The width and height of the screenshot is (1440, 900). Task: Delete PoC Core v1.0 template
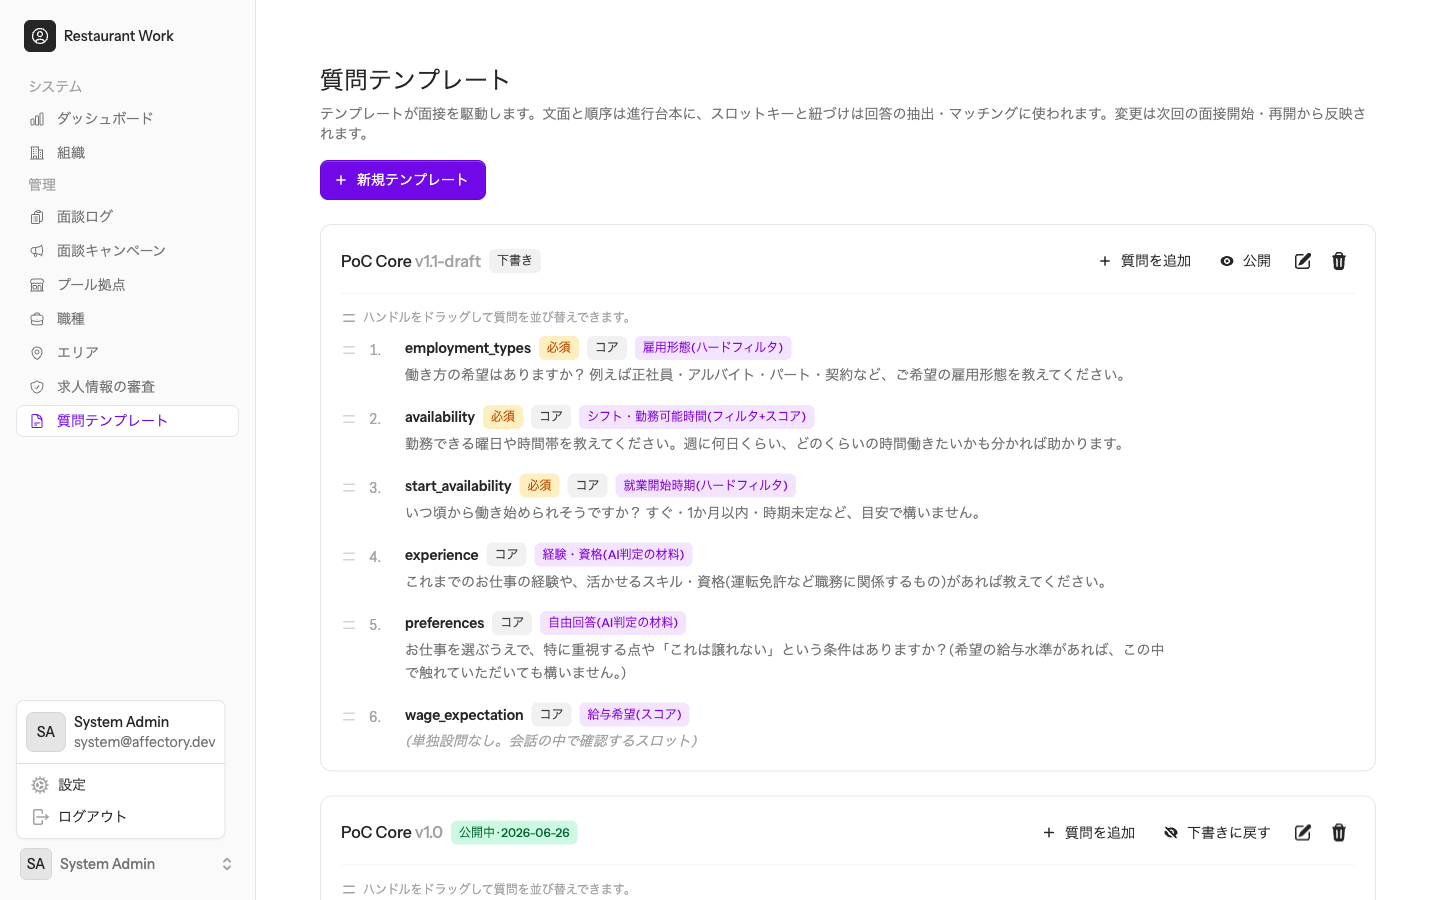coord(1339,833)
